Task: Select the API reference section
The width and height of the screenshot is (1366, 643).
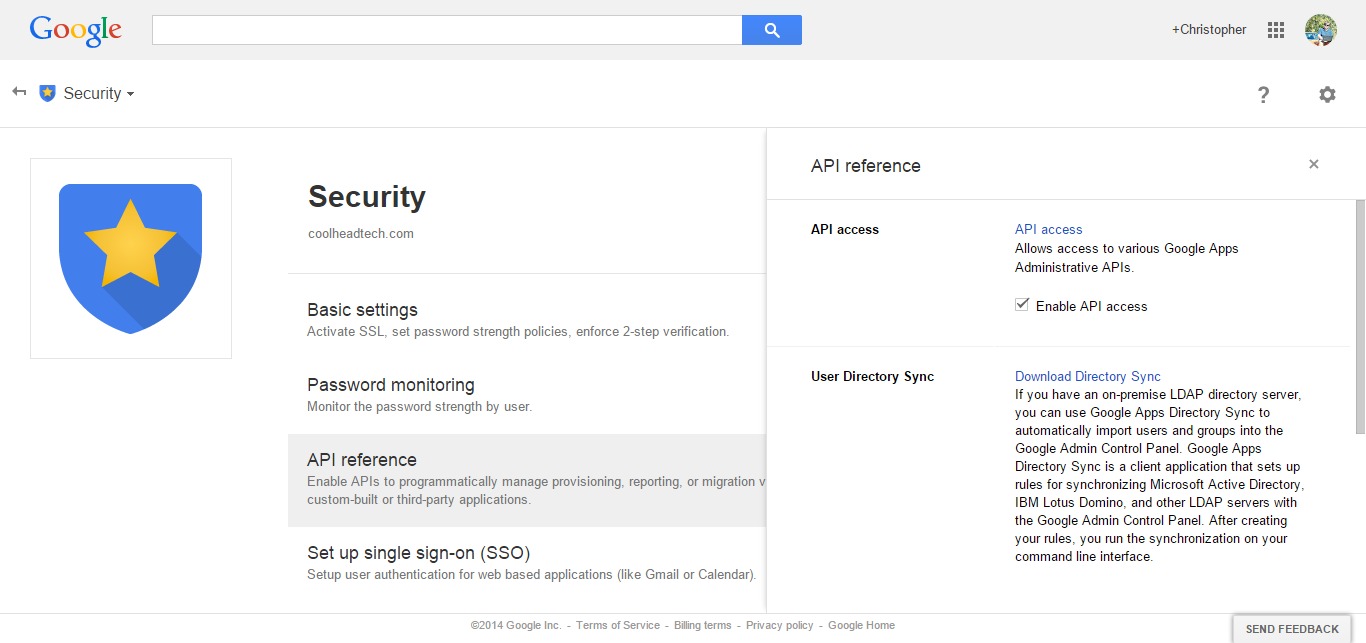Action: (x=527, y=480)
